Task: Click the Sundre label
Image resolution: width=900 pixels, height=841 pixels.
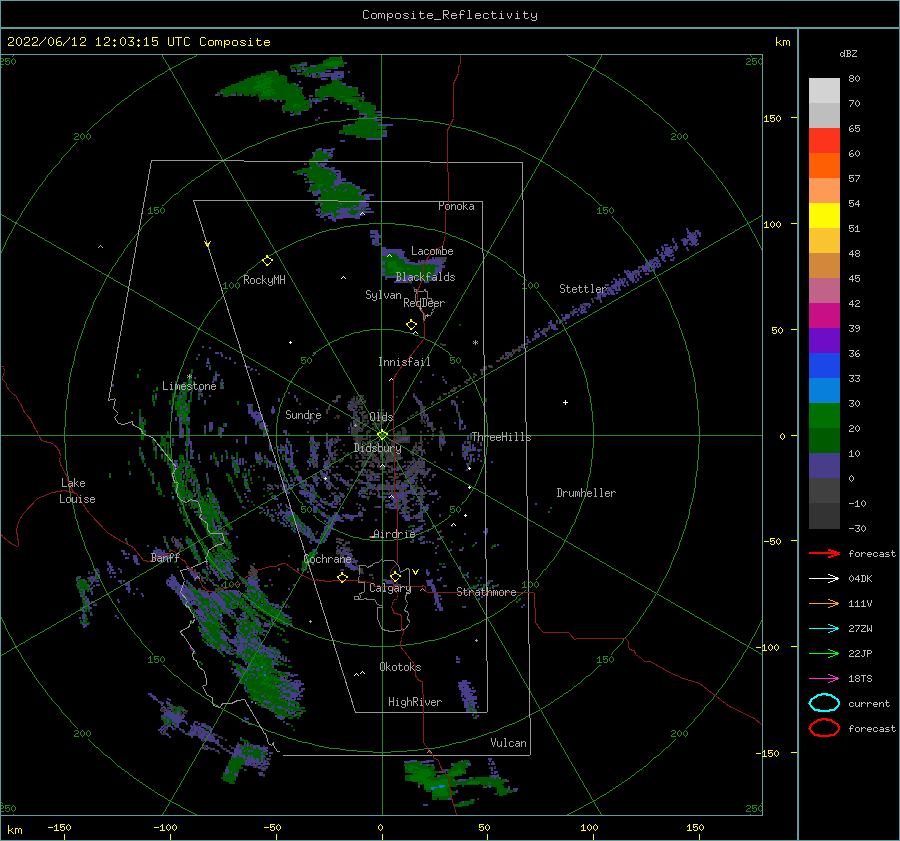Action: tap(303, 414)
